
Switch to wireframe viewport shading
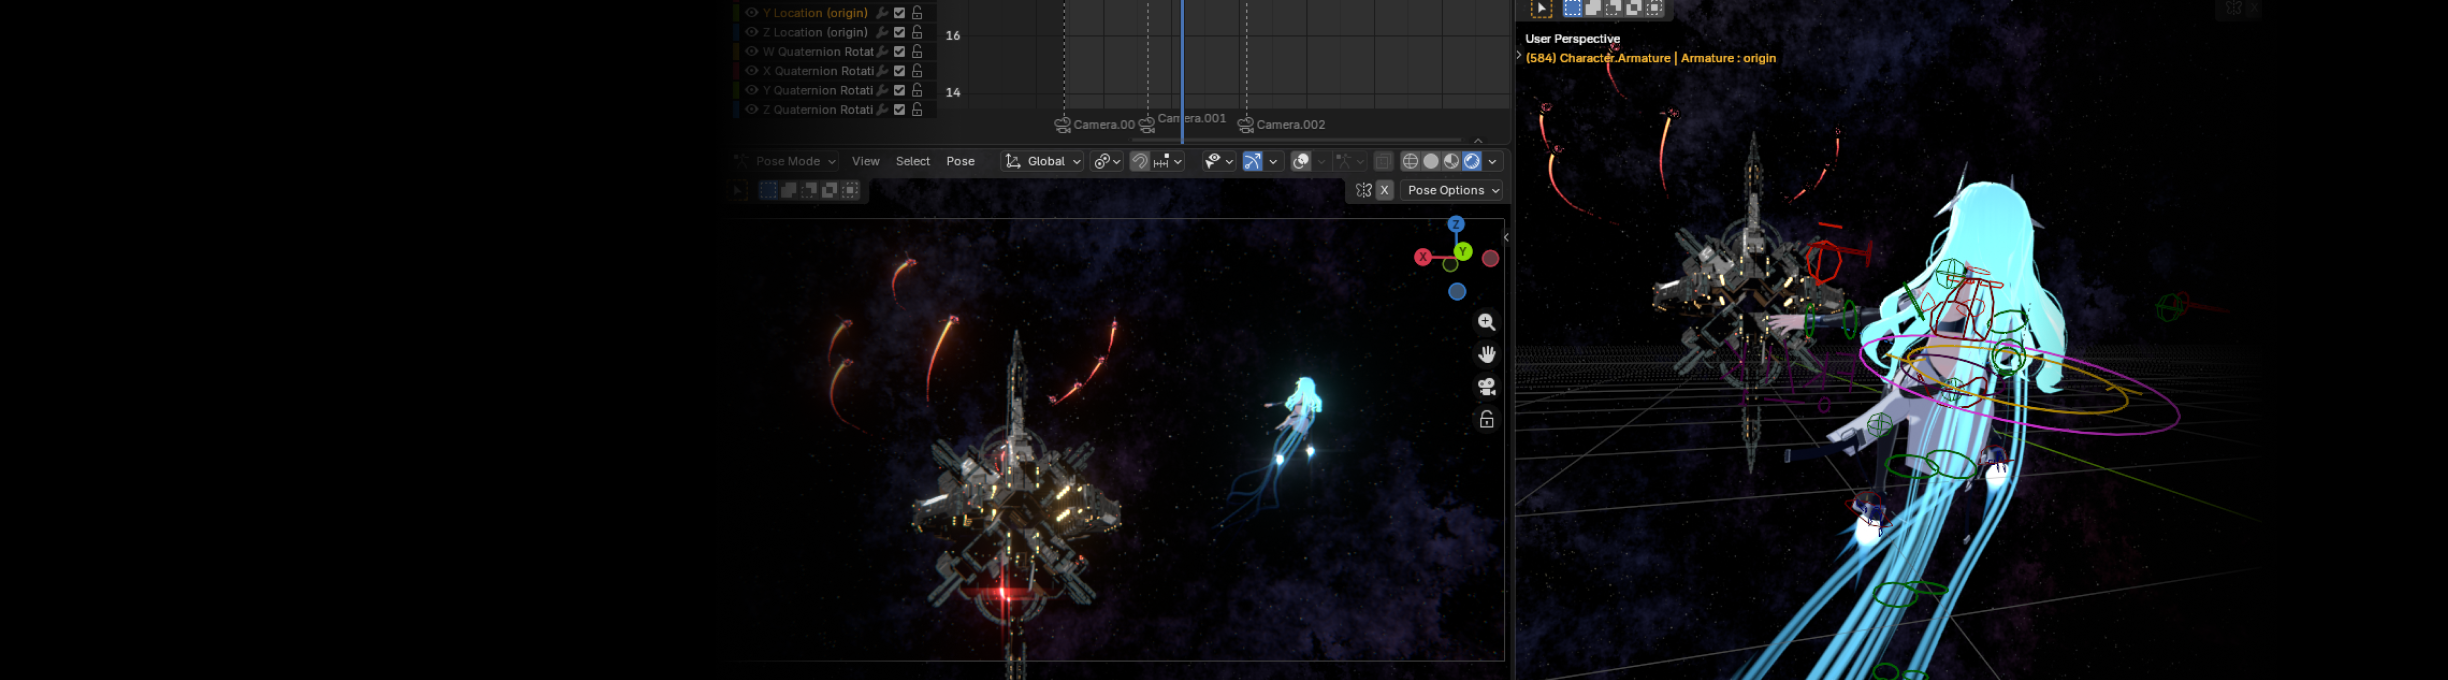click(1410, 161)
